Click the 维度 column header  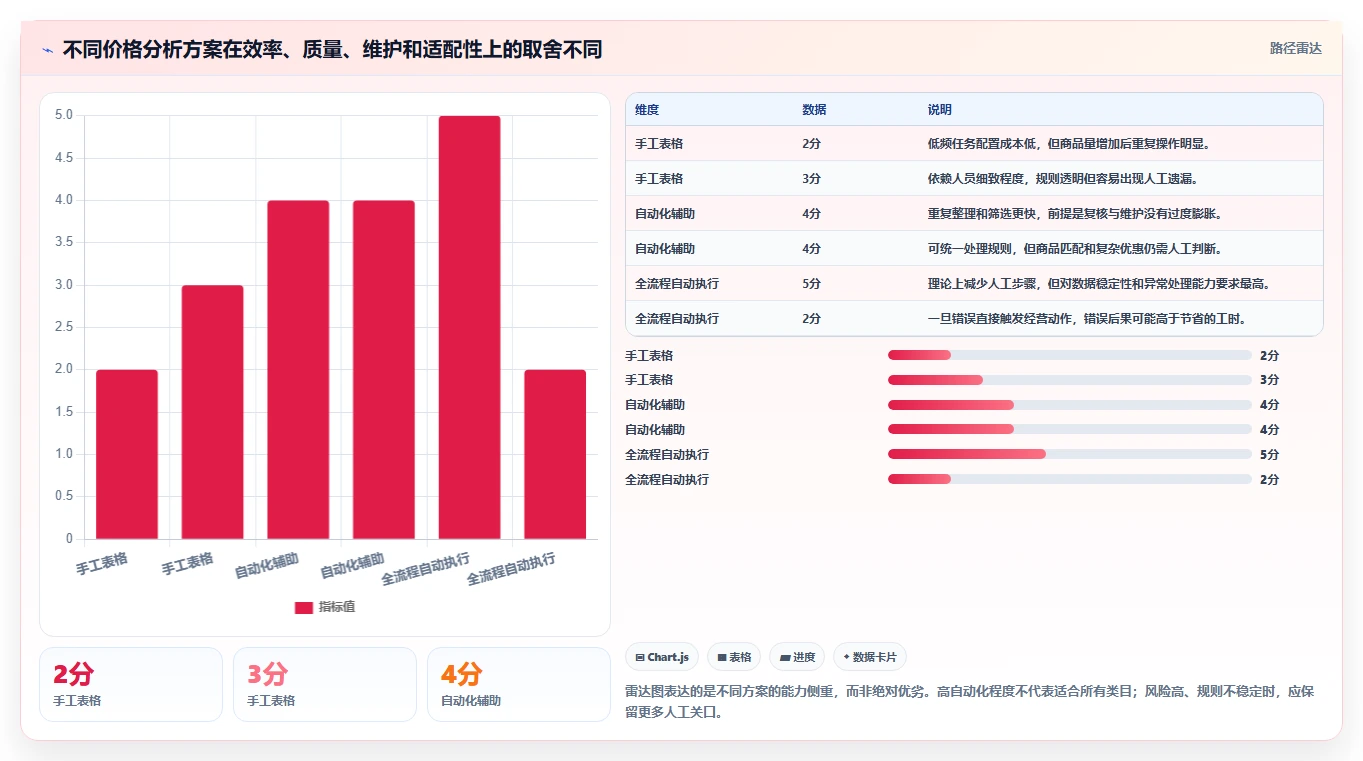tap(647, 110)
